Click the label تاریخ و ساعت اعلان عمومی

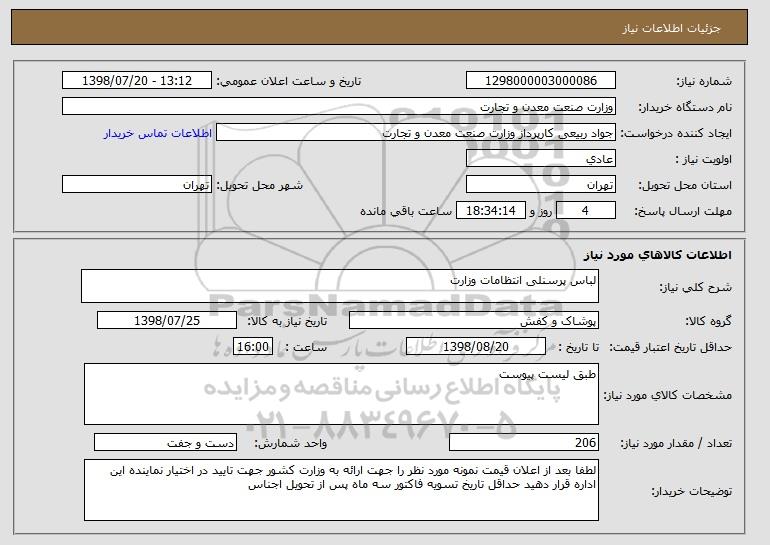289,81
